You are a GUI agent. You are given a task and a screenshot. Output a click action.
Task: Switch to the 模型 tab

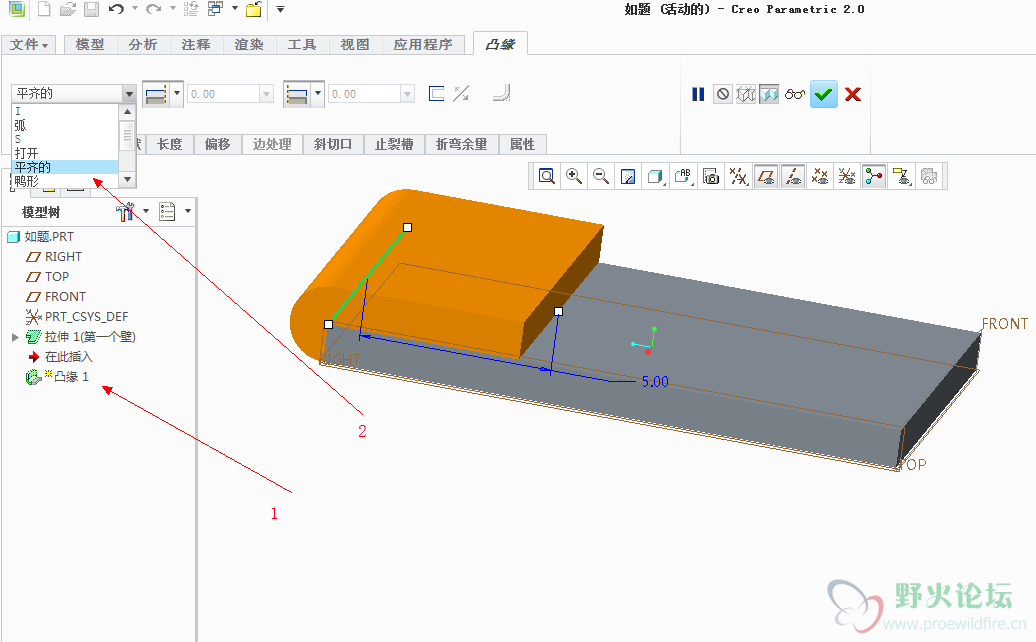pyautogui.click(x=90, y=44)
